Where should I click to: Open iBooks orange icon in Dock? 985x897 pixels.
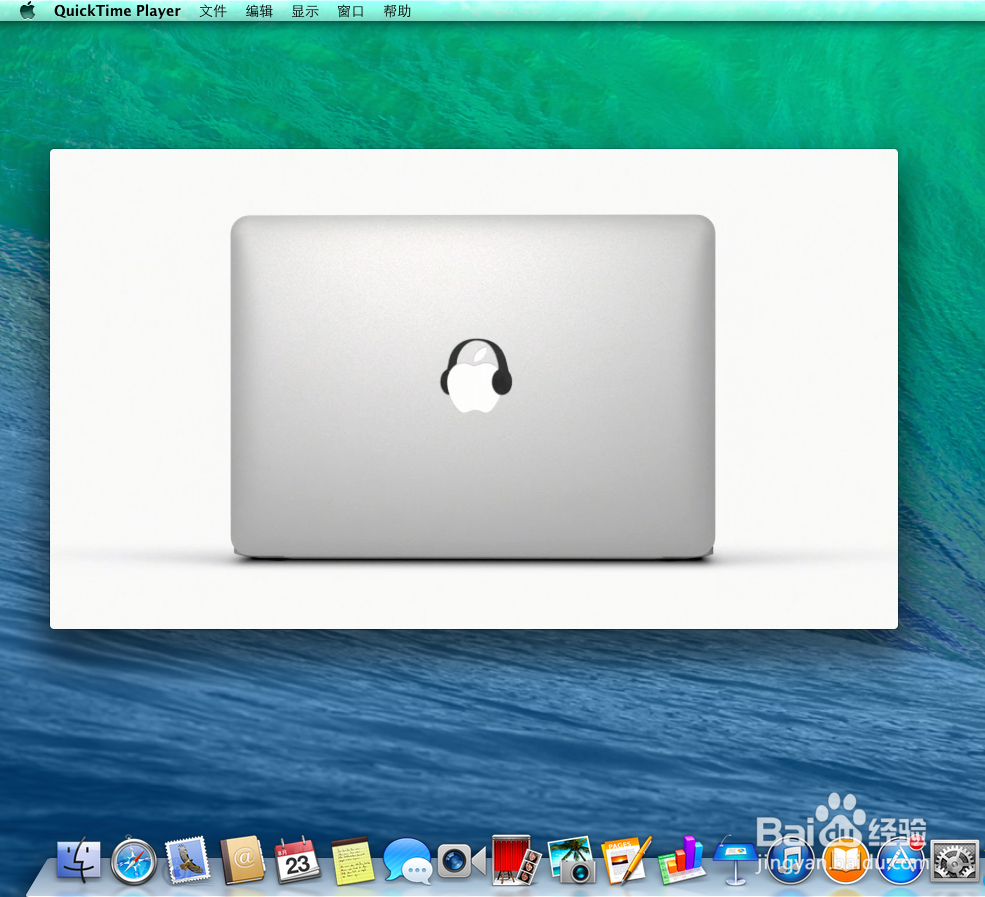click(x=846, y=861)
